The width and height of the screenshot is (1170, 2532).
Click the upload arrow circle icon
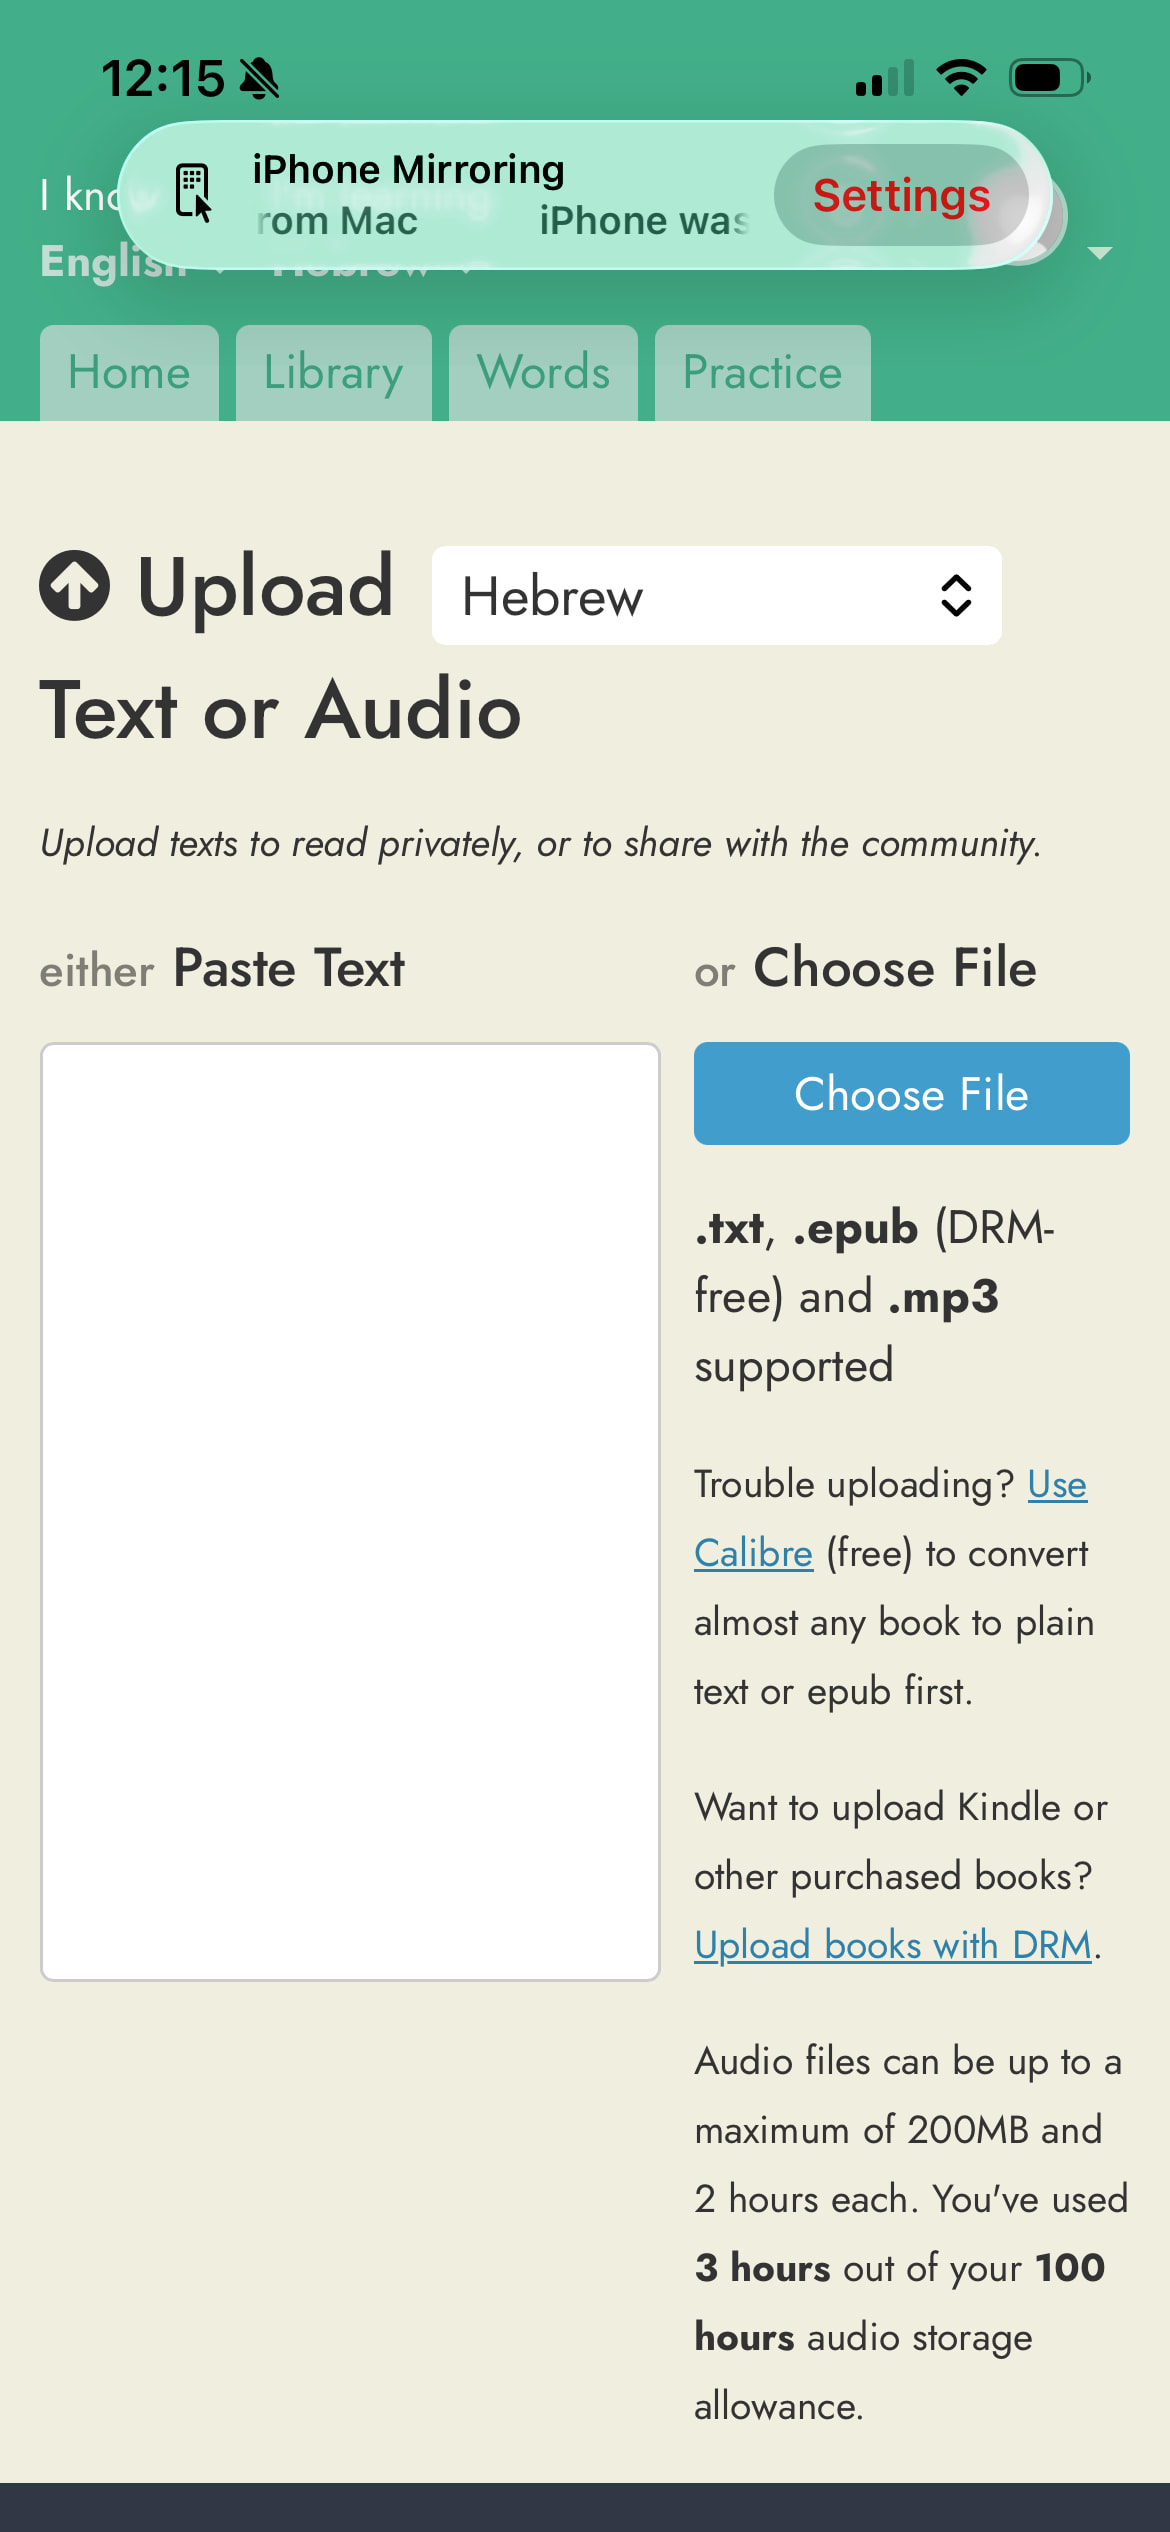click(75, 586)
